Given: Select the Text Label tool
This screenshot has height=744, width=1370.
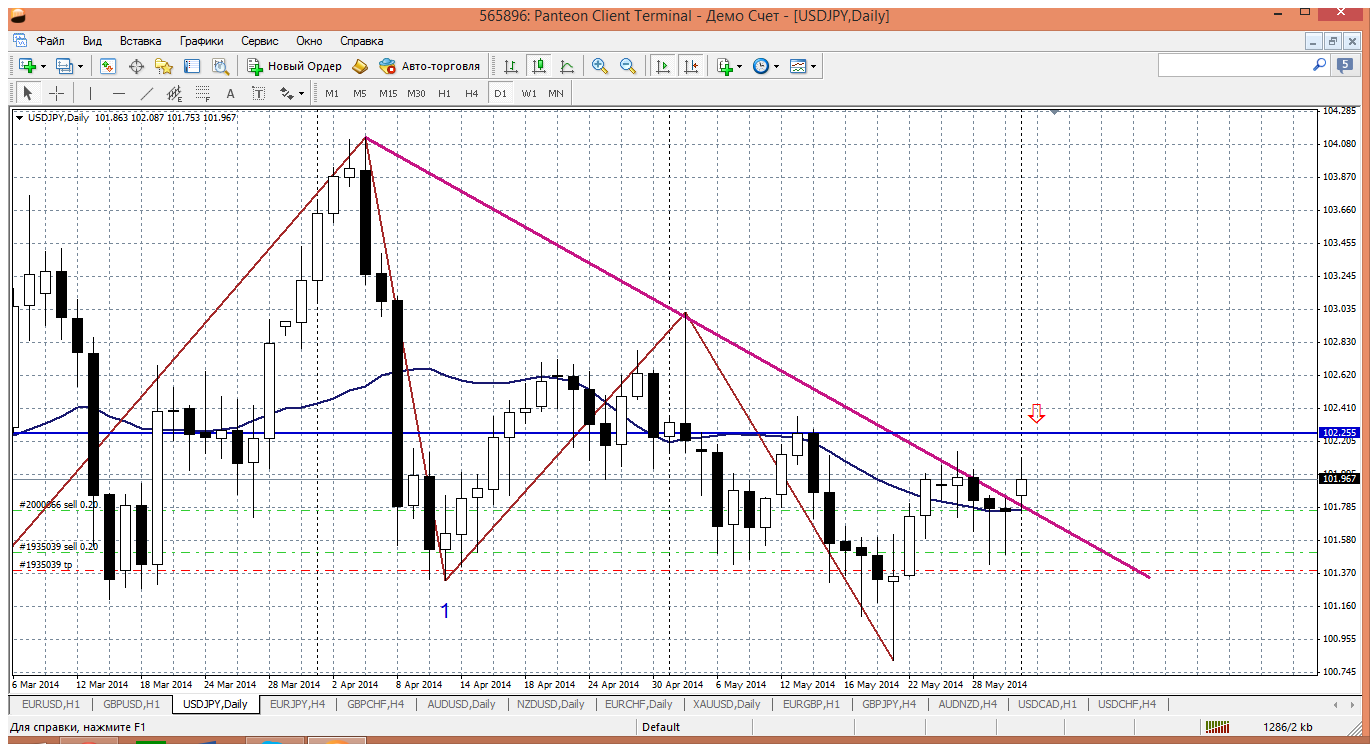Looking at the screenshot, I should pos(259,93).
